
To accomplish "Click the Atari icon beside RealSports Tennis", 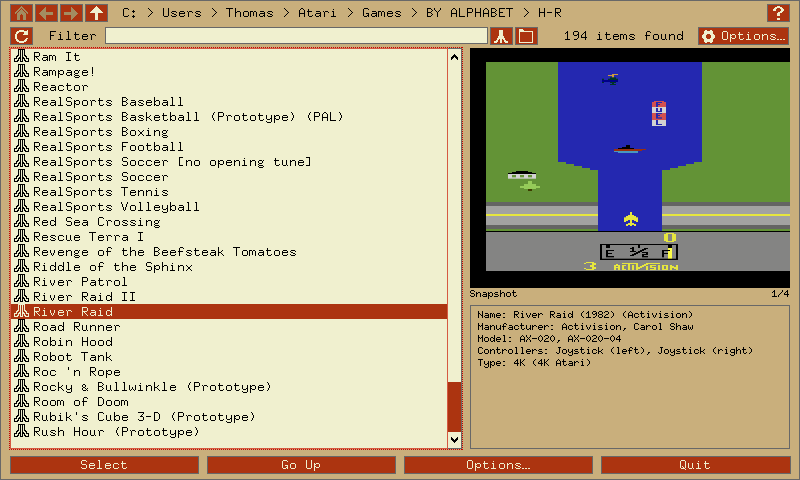I will click(21, 191).
